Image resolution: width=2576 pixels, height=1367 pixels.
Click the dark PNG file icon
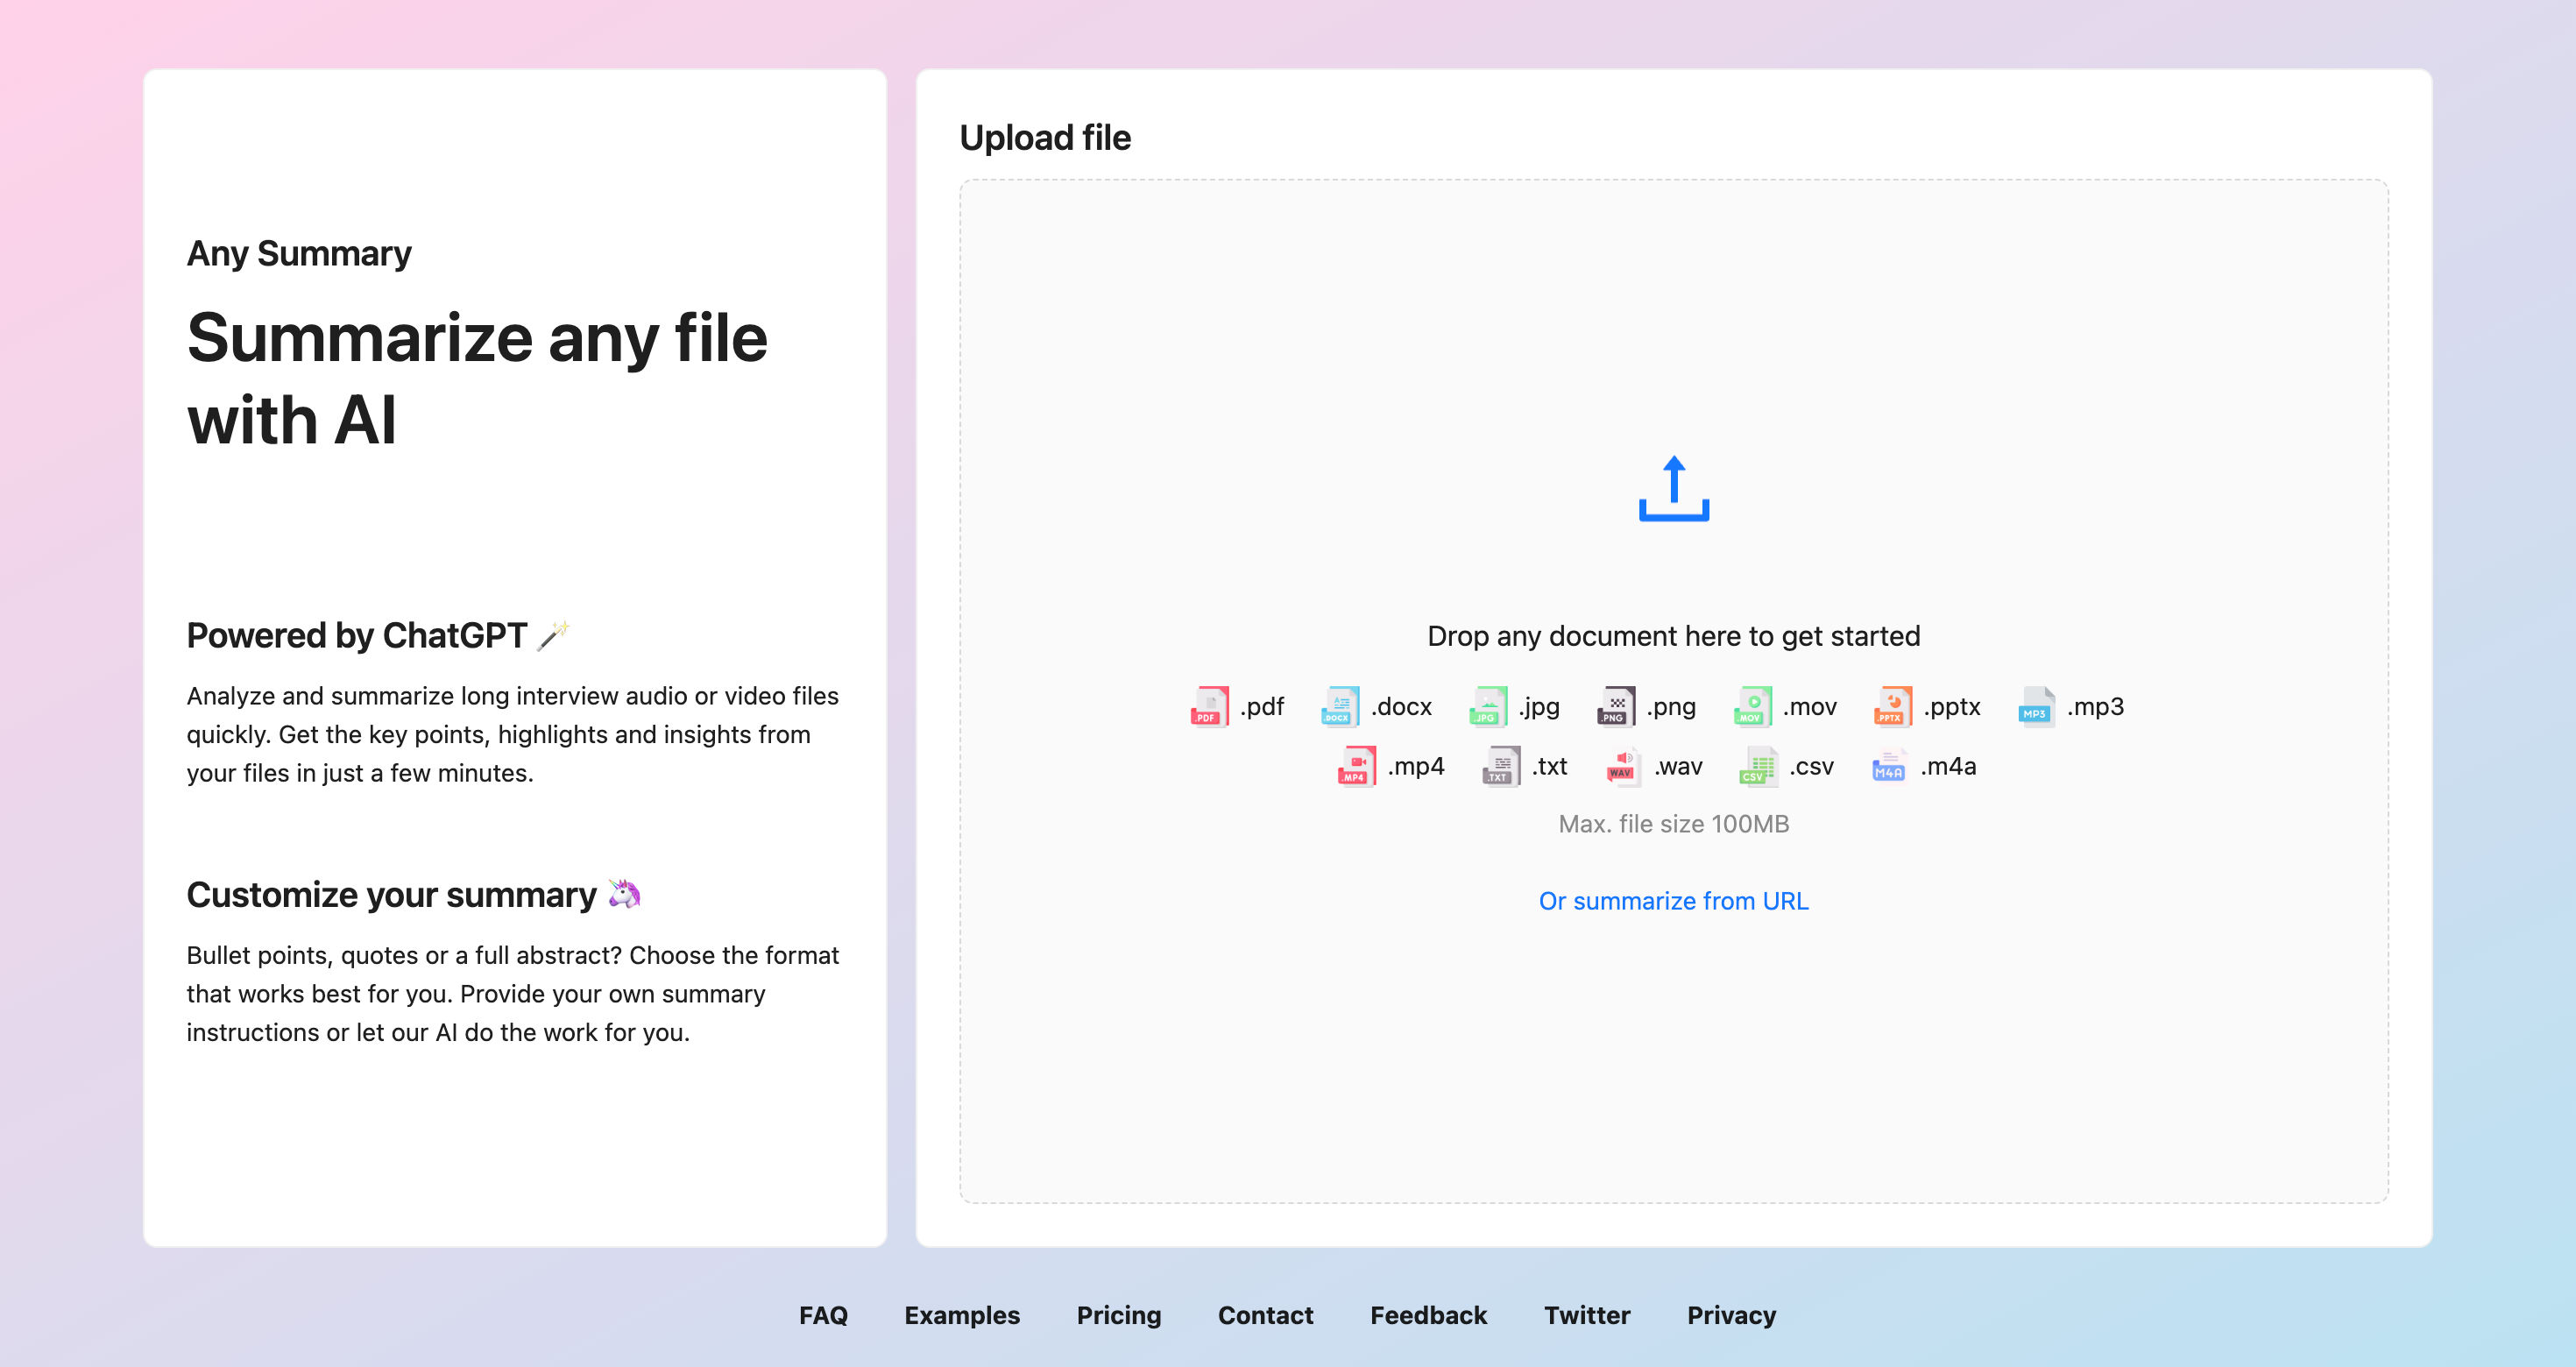click(x=1615, y=706)
